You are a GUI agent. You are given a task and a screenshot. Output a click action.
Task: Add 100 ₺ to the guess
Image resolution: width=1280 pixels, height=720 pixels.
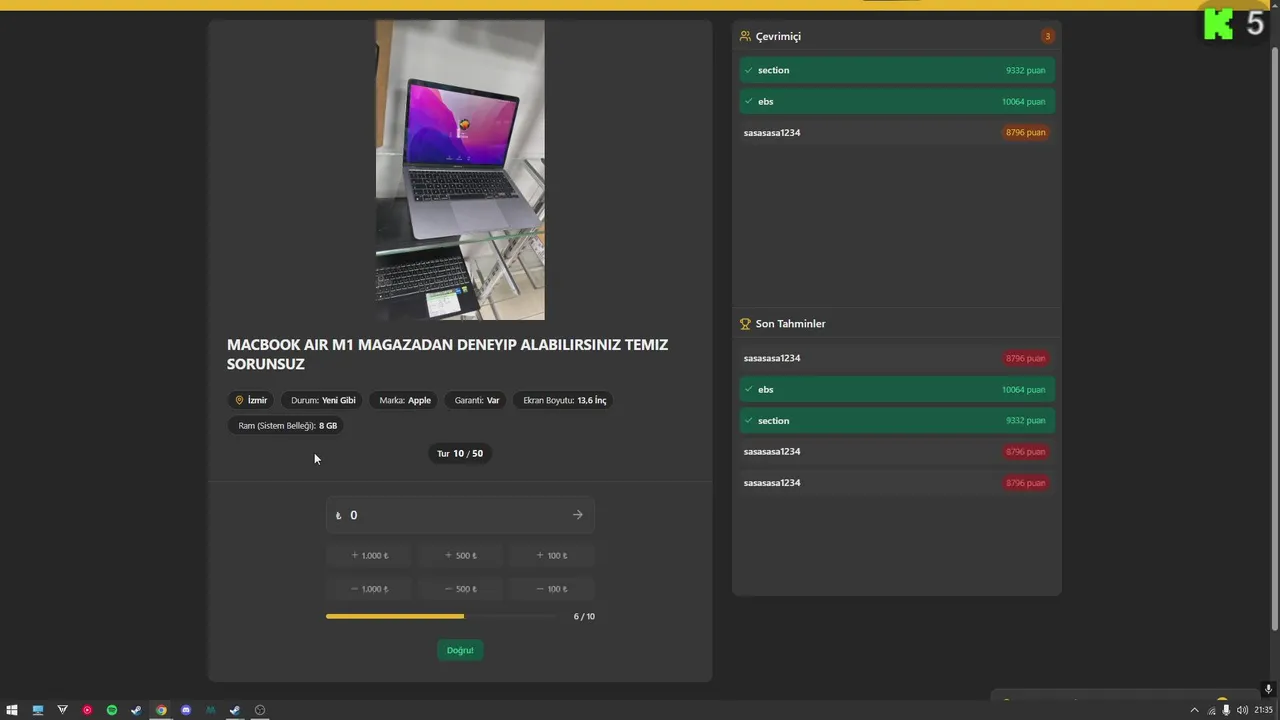(552, 555)
